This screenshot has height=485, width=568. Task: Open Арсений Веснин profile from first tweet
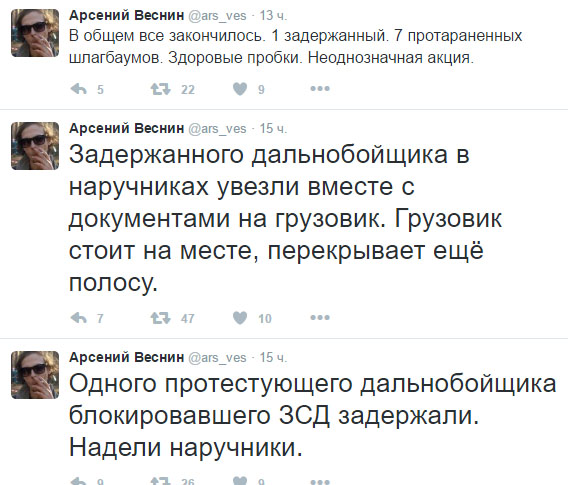126,15
